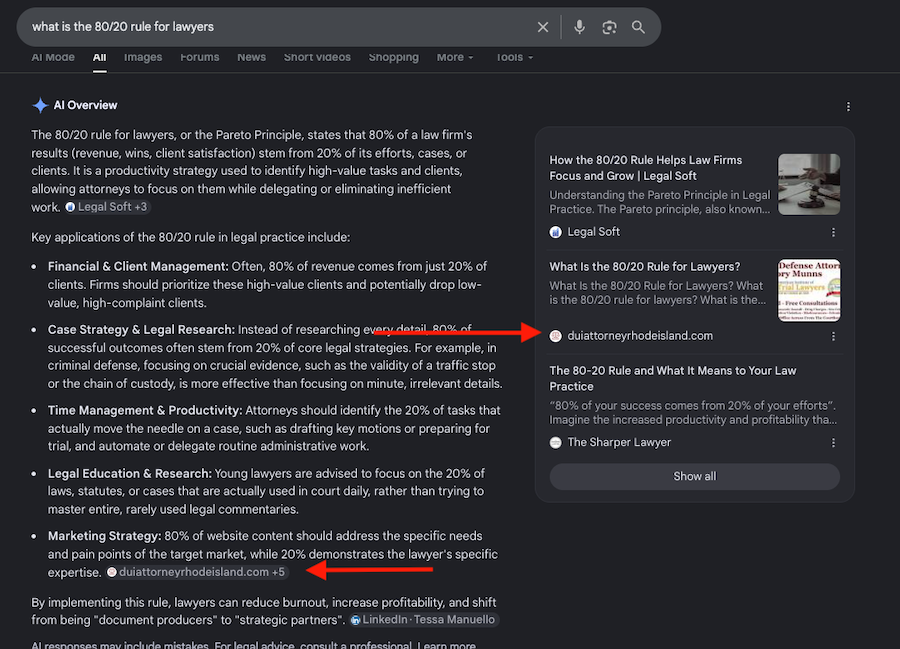Screen dimensions: 900x649
Task: Open search by image camera icon
Action: click(x=609, y=27)
